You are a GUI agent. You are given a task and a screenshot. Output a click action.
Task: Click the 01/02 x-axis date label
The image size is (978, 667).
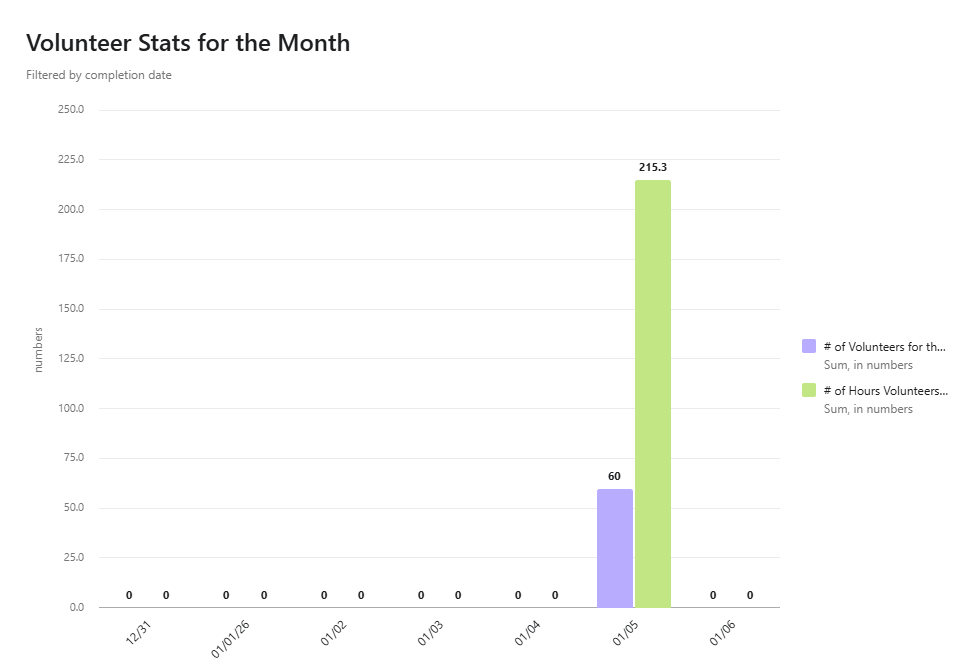[x=333, y=632]
